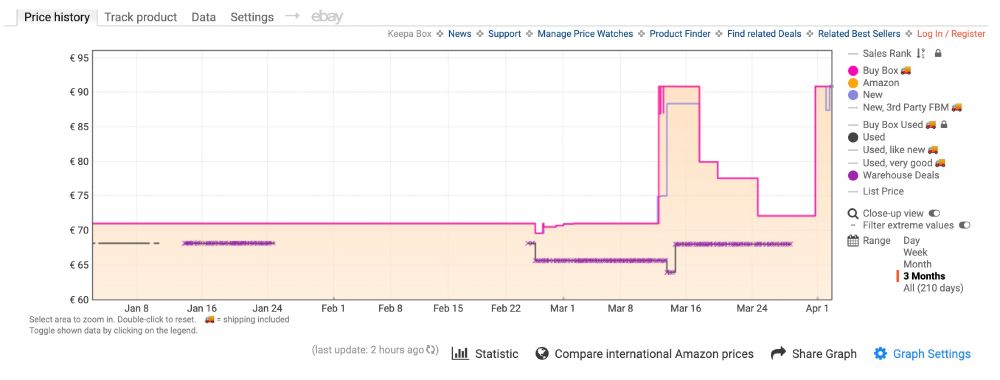This screenshot has width=1000, height=380.
Task: Click the Statistic bar chart icon
Action: coord(460,353)
